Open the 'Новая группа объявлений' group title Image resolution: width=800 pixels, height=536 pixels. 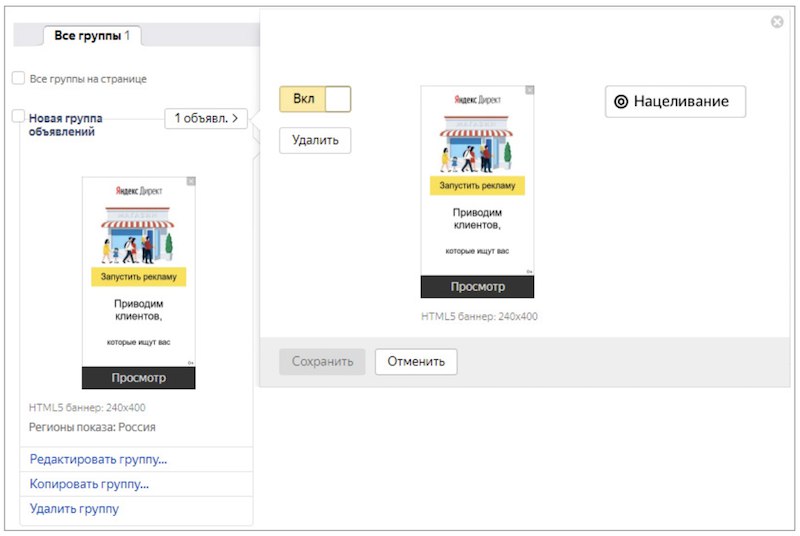tap(65, 125)
